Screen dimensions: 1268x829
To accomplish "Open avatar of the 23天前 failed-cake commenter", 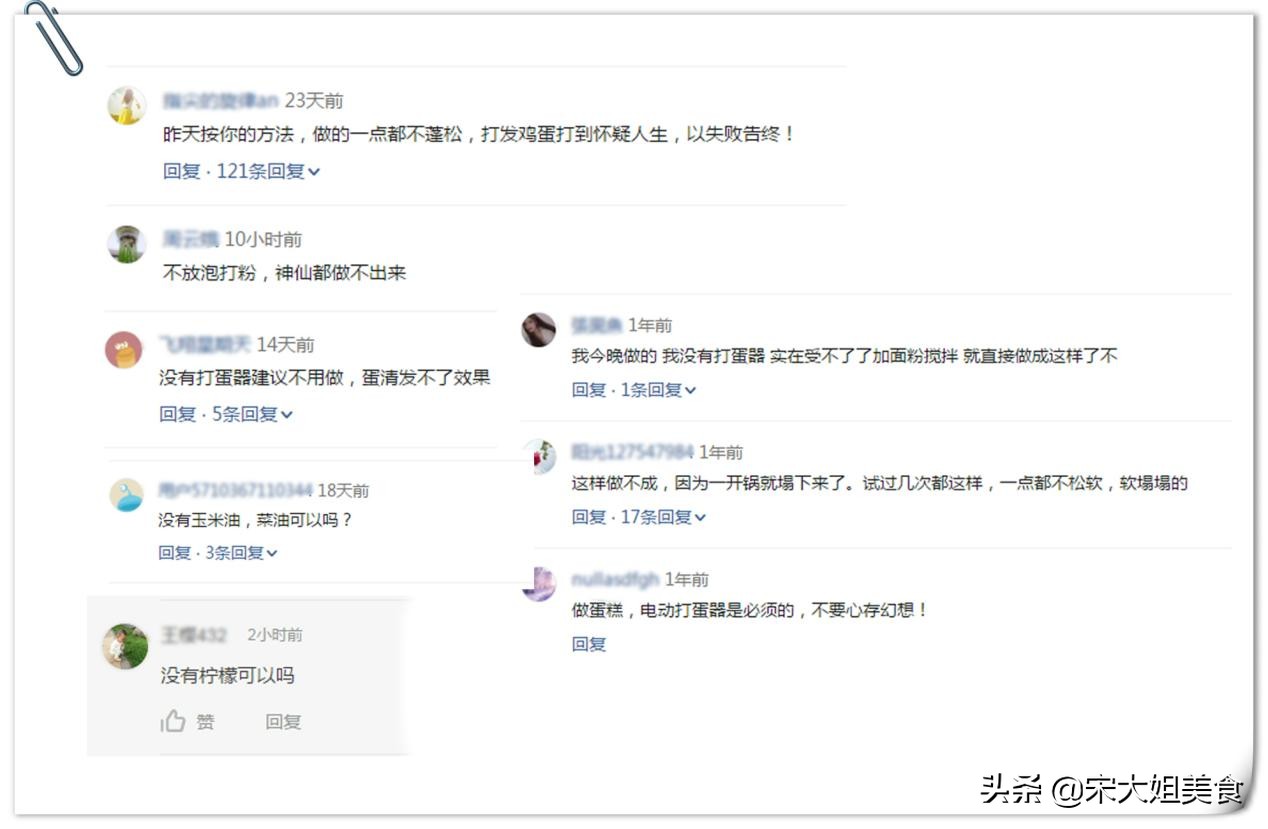I will coord(124,105).
